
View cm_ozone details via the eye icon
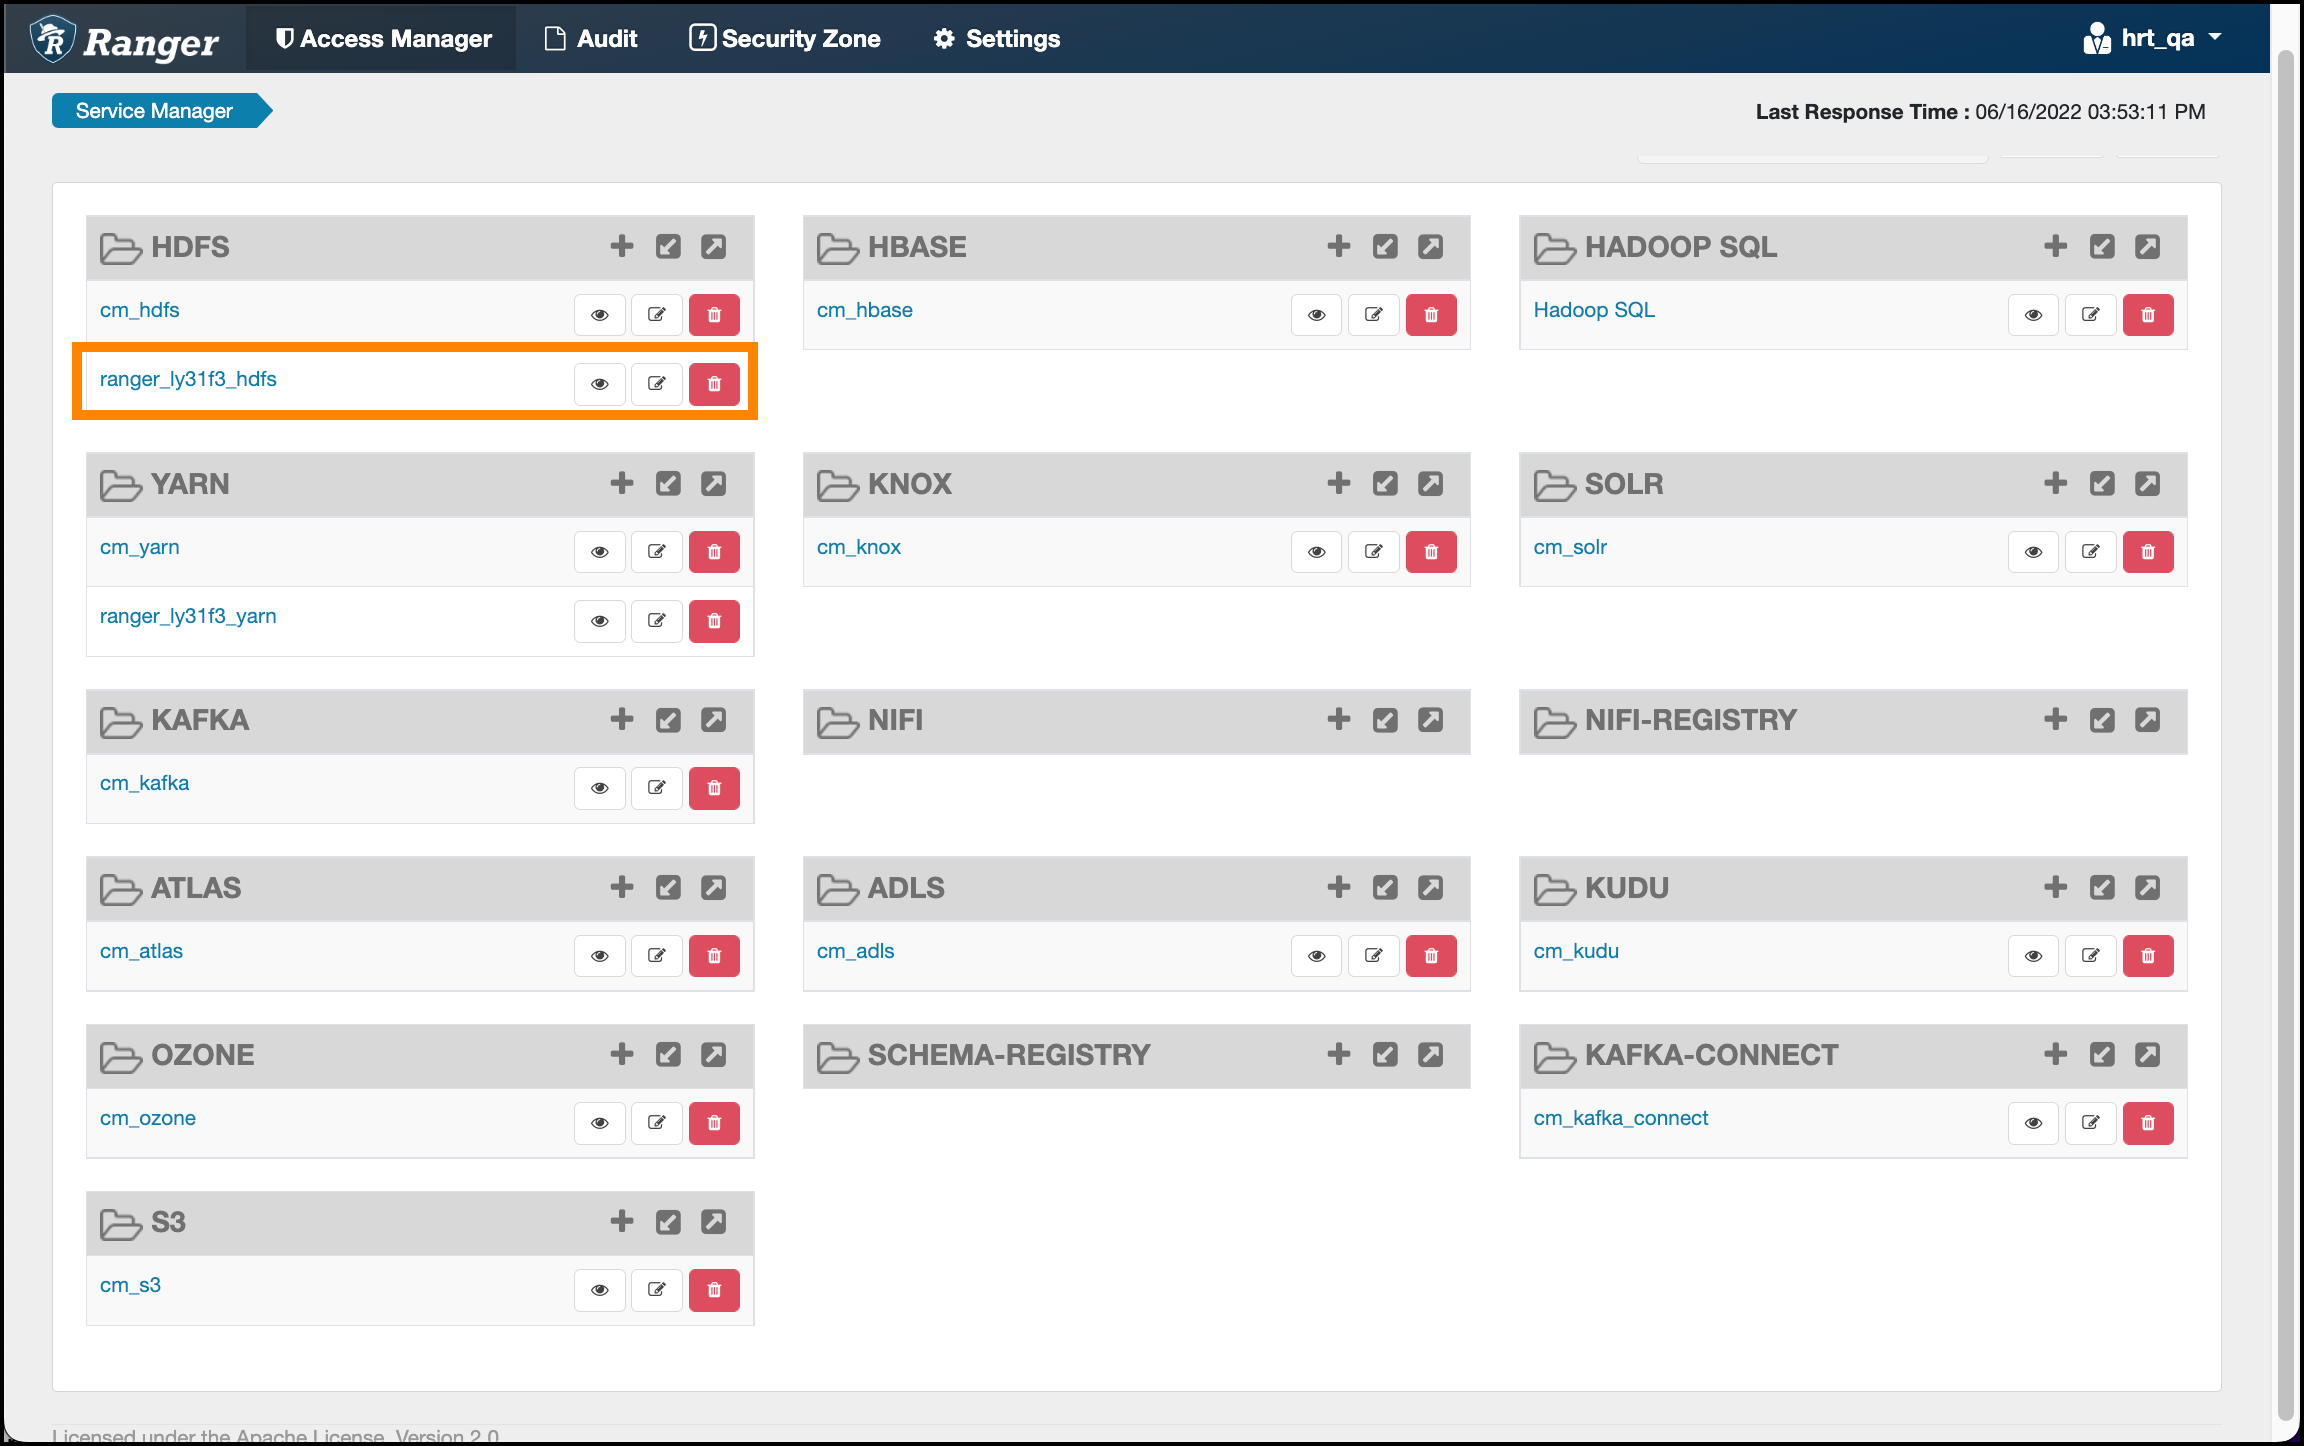(599, 1122)
